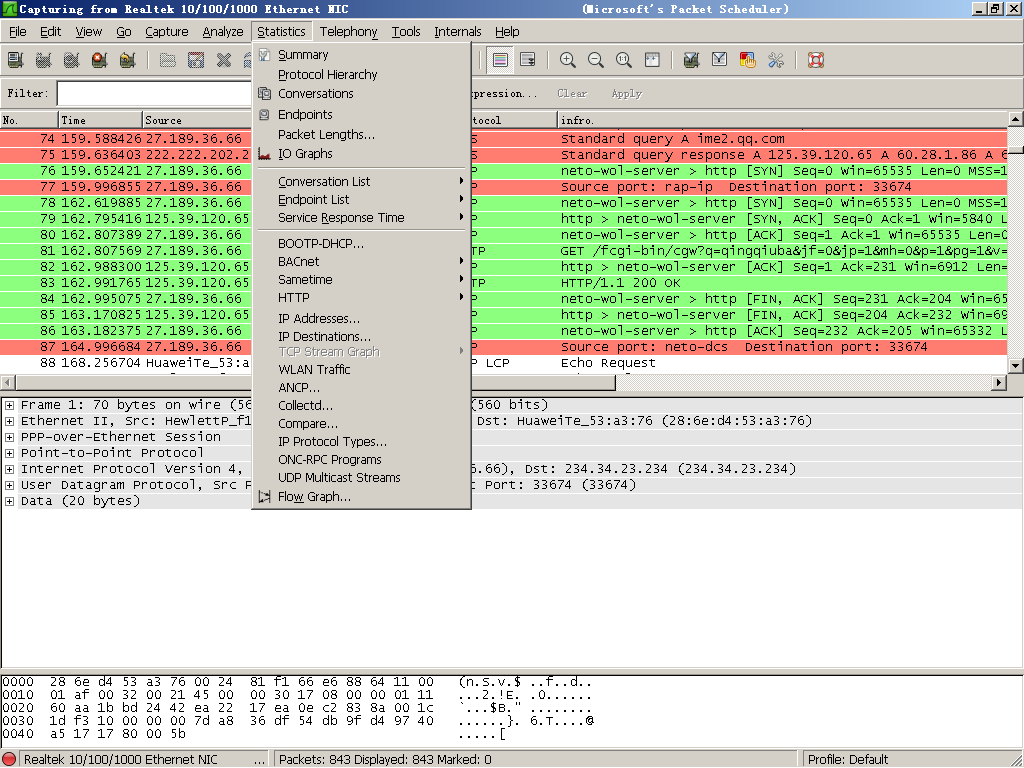Click the packet list scroll up arrow

click(x=1016, y=119)
